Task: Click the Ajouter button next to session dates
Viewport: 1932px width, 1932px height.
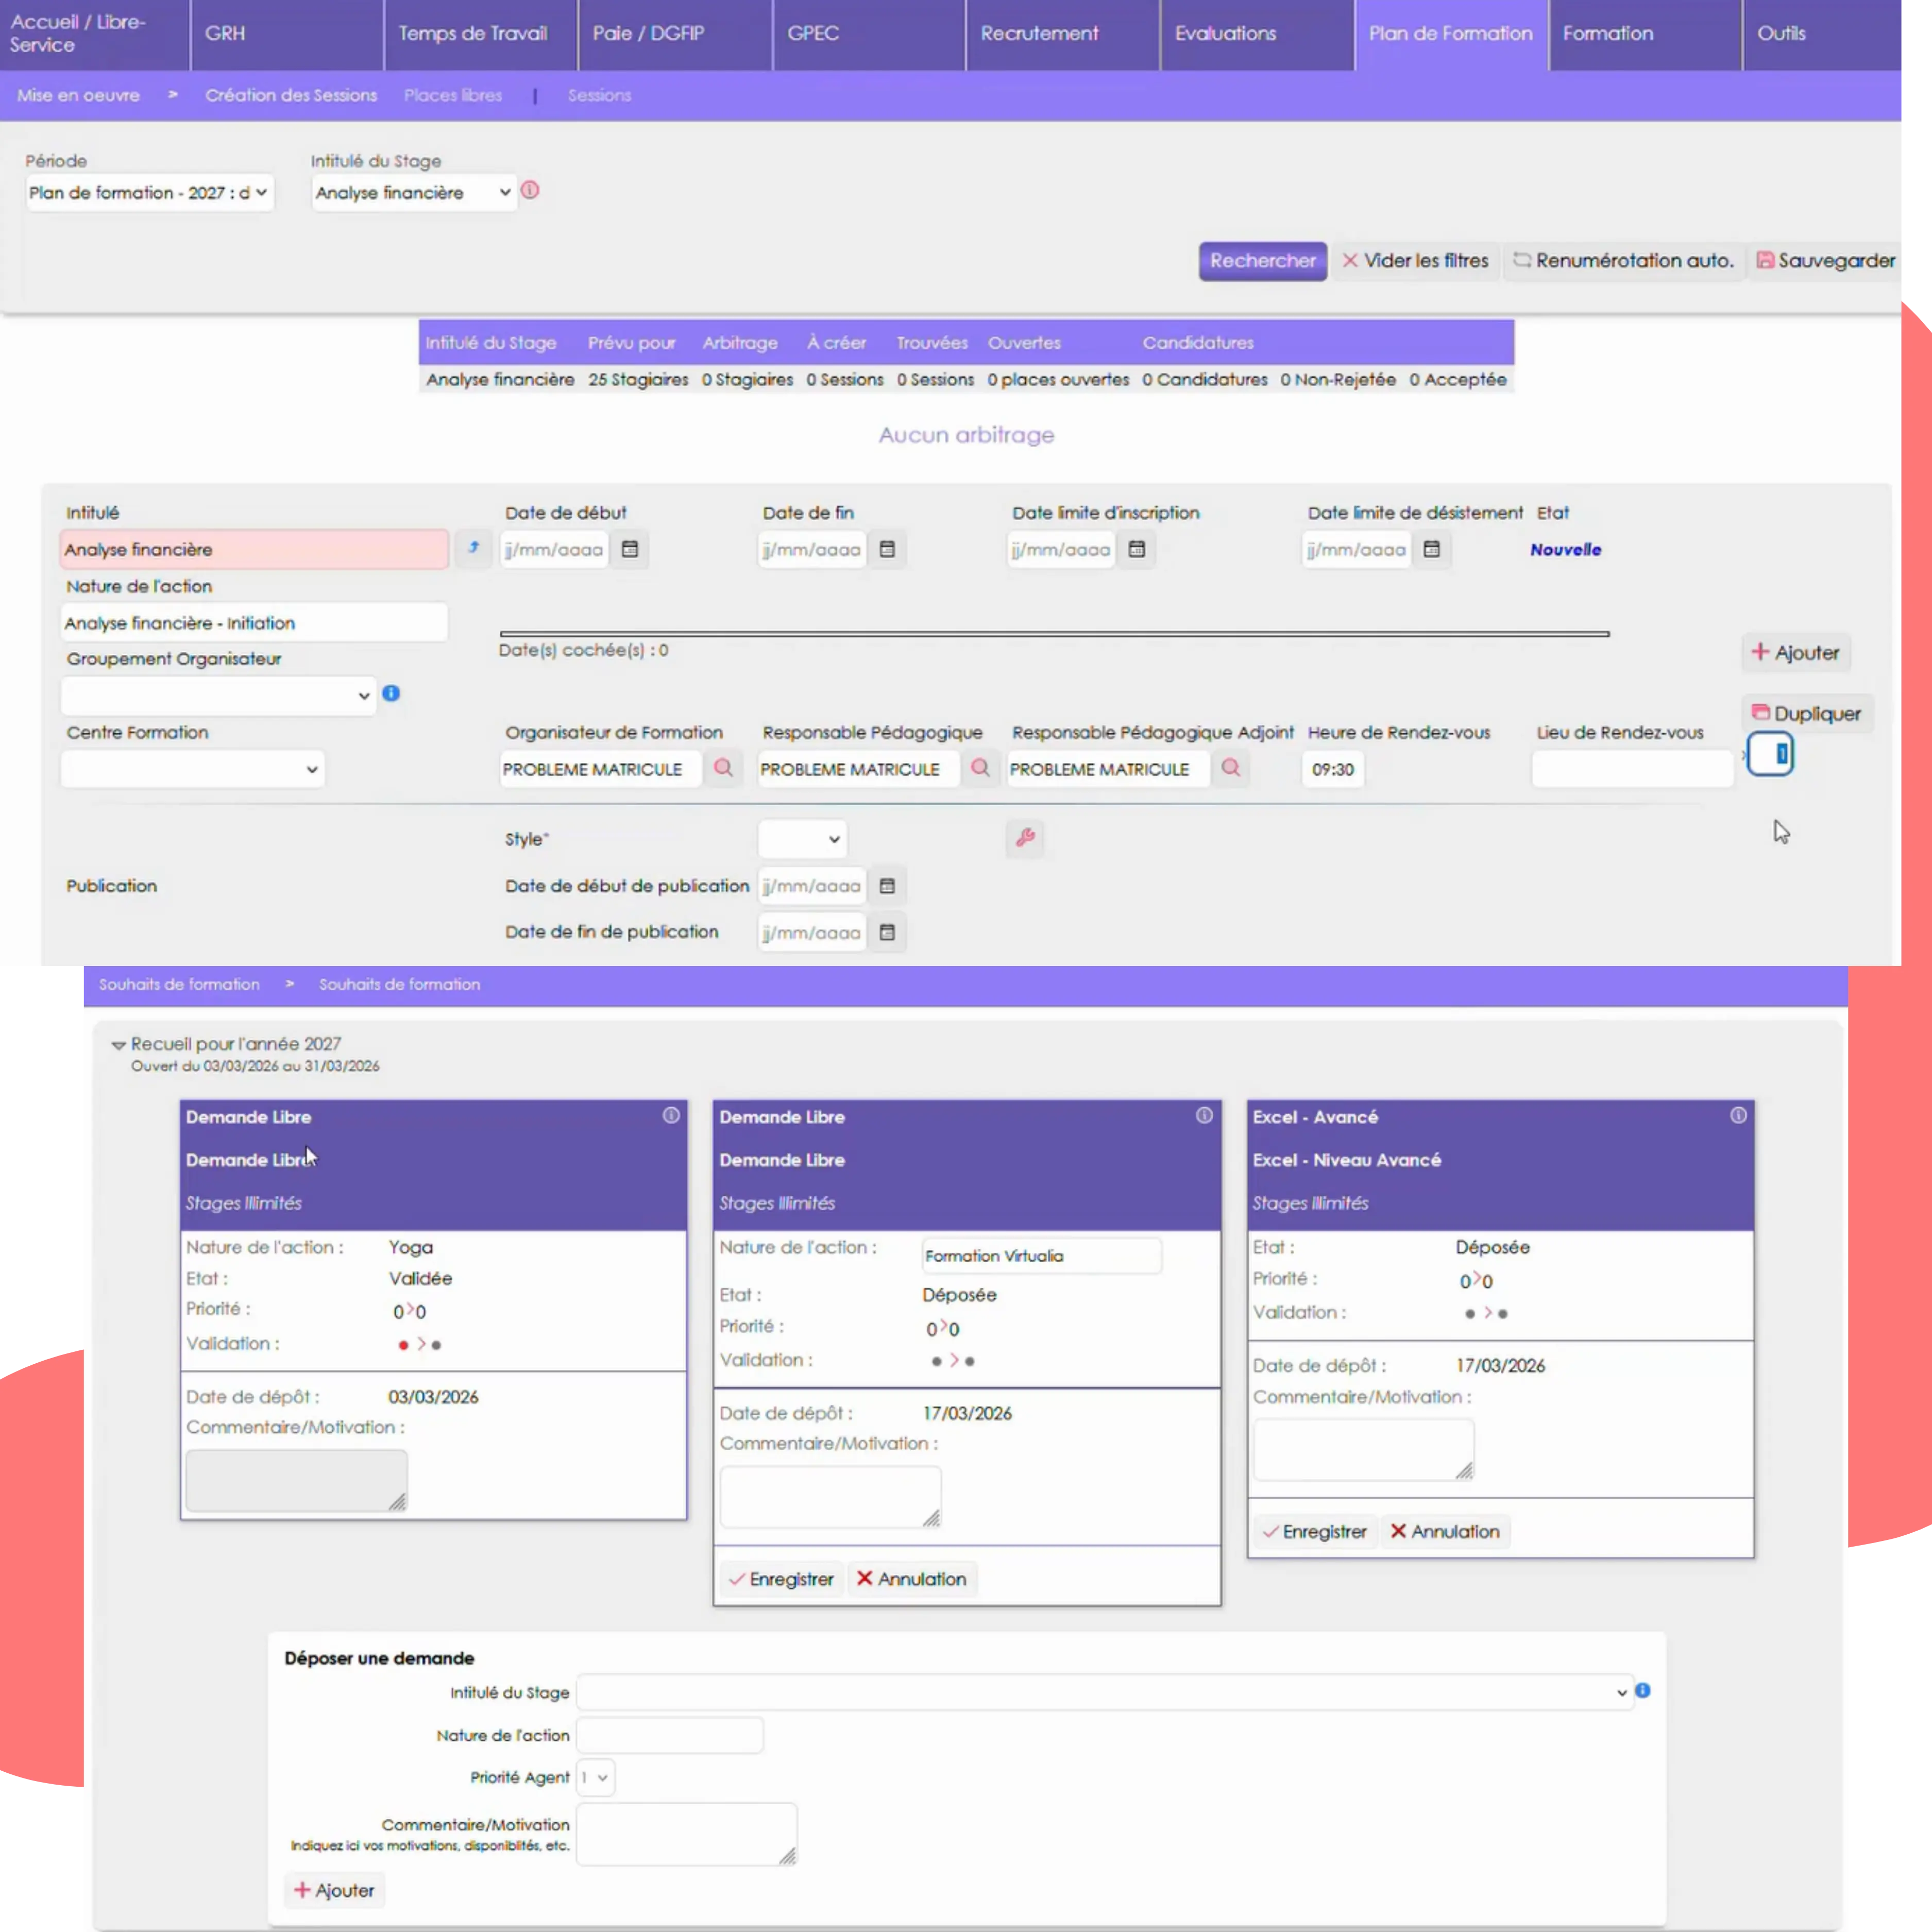Action: pos(1796,652)
